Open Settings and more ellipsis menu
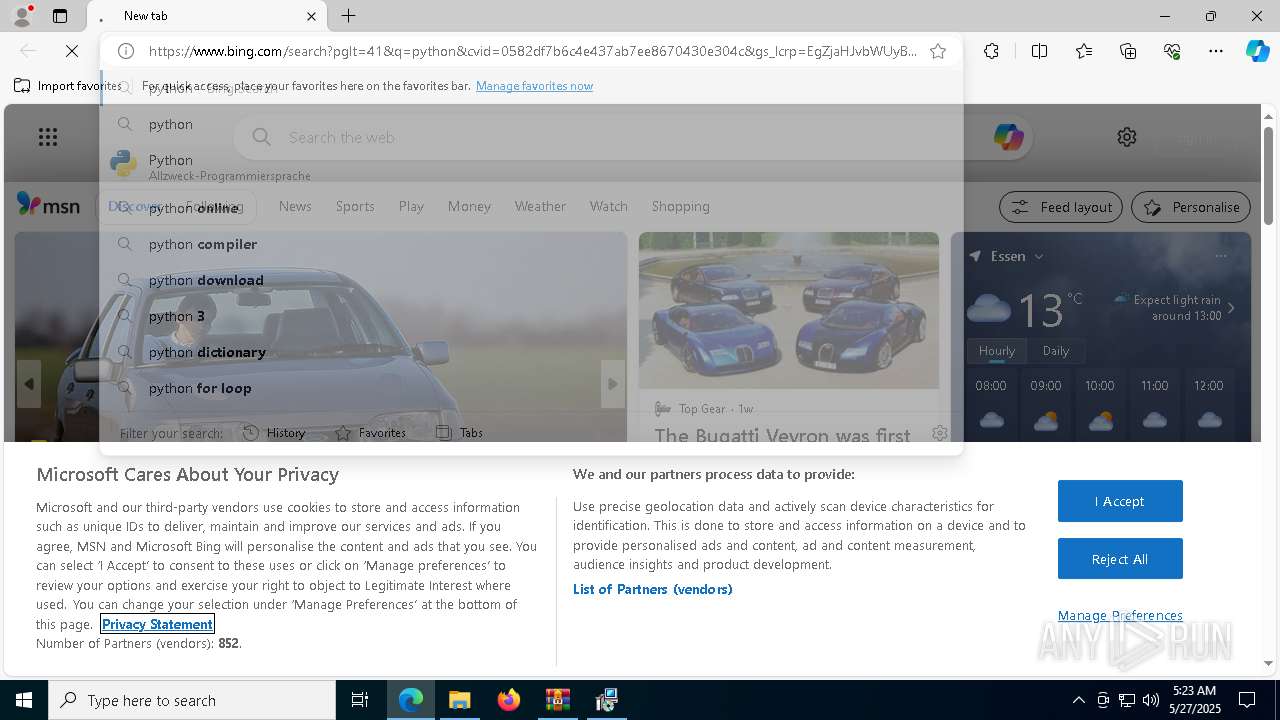Image resolution: width=1280 pixels, height=720 pixels. (1216, 51)
